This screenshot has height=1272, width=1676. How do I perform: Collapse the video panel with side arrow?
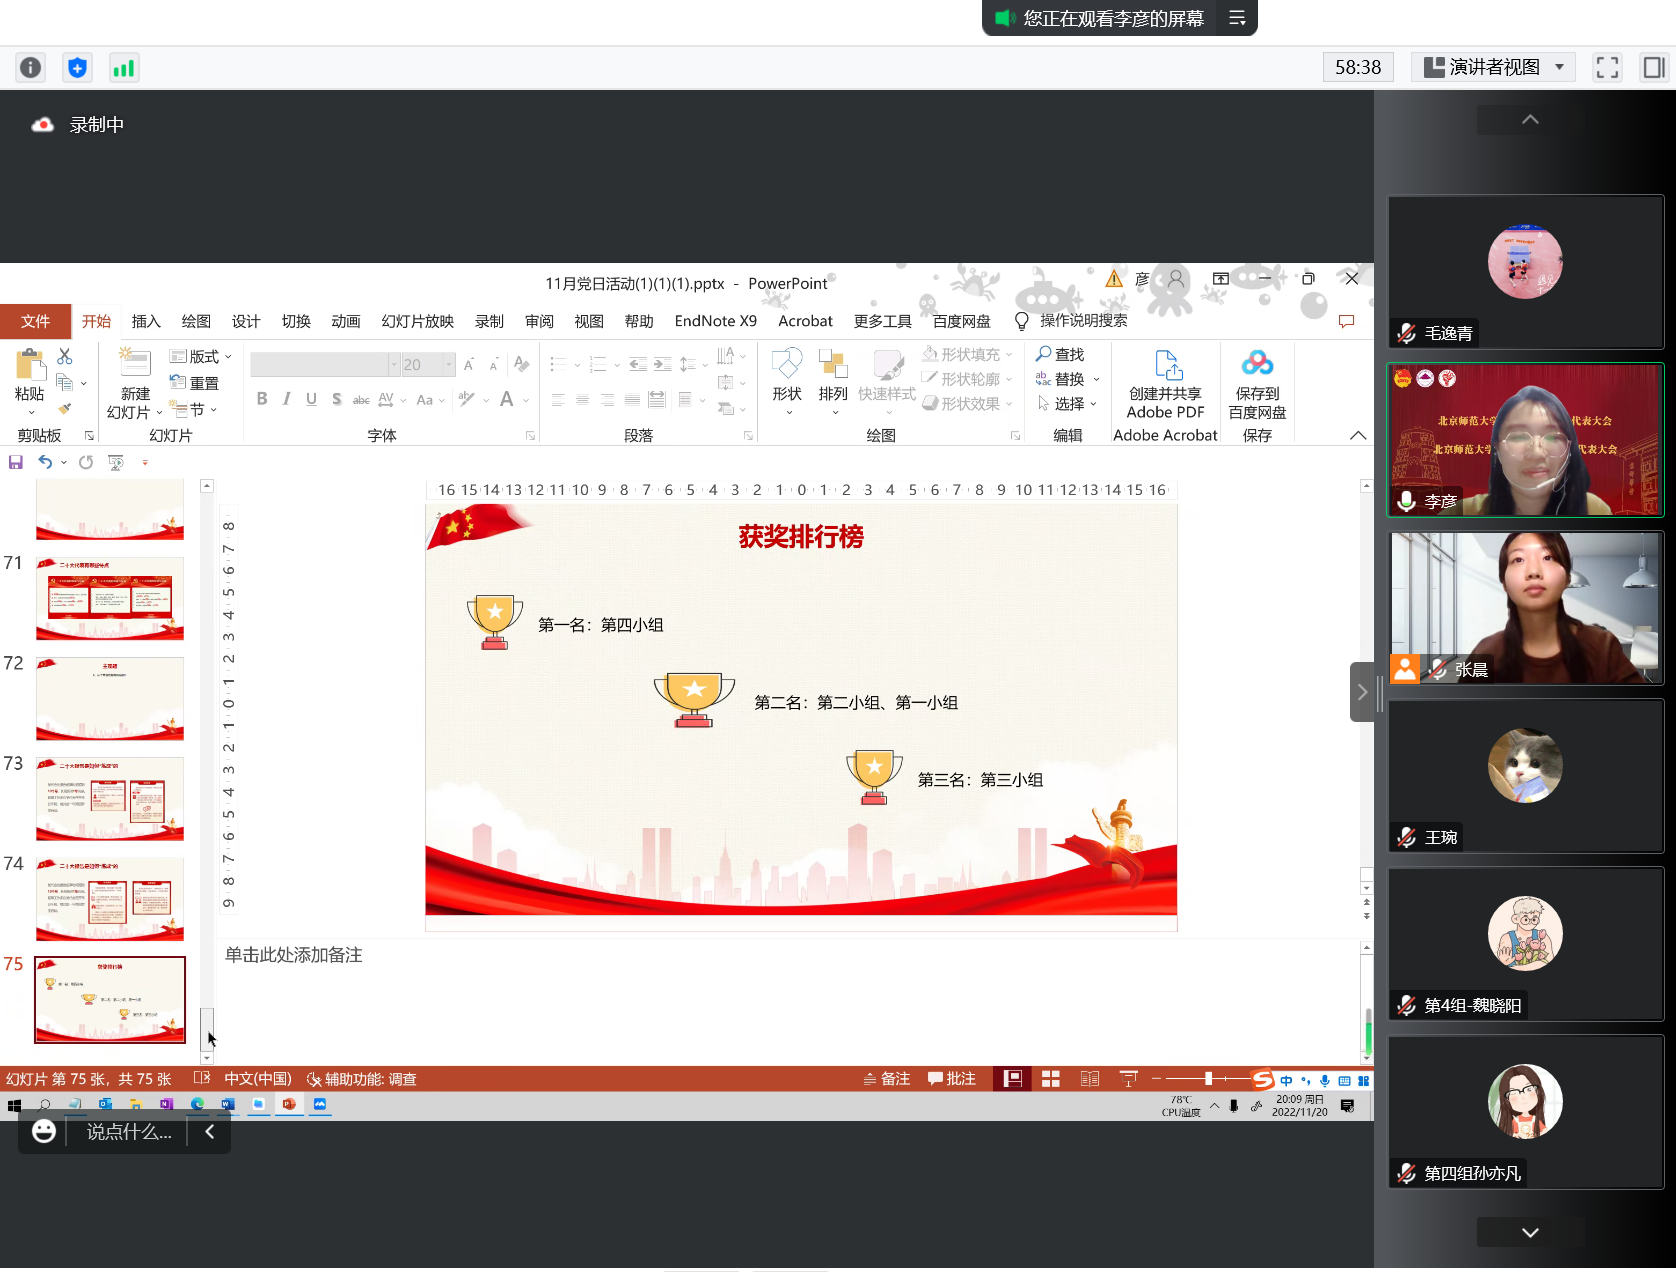(x=1361, y=692)
